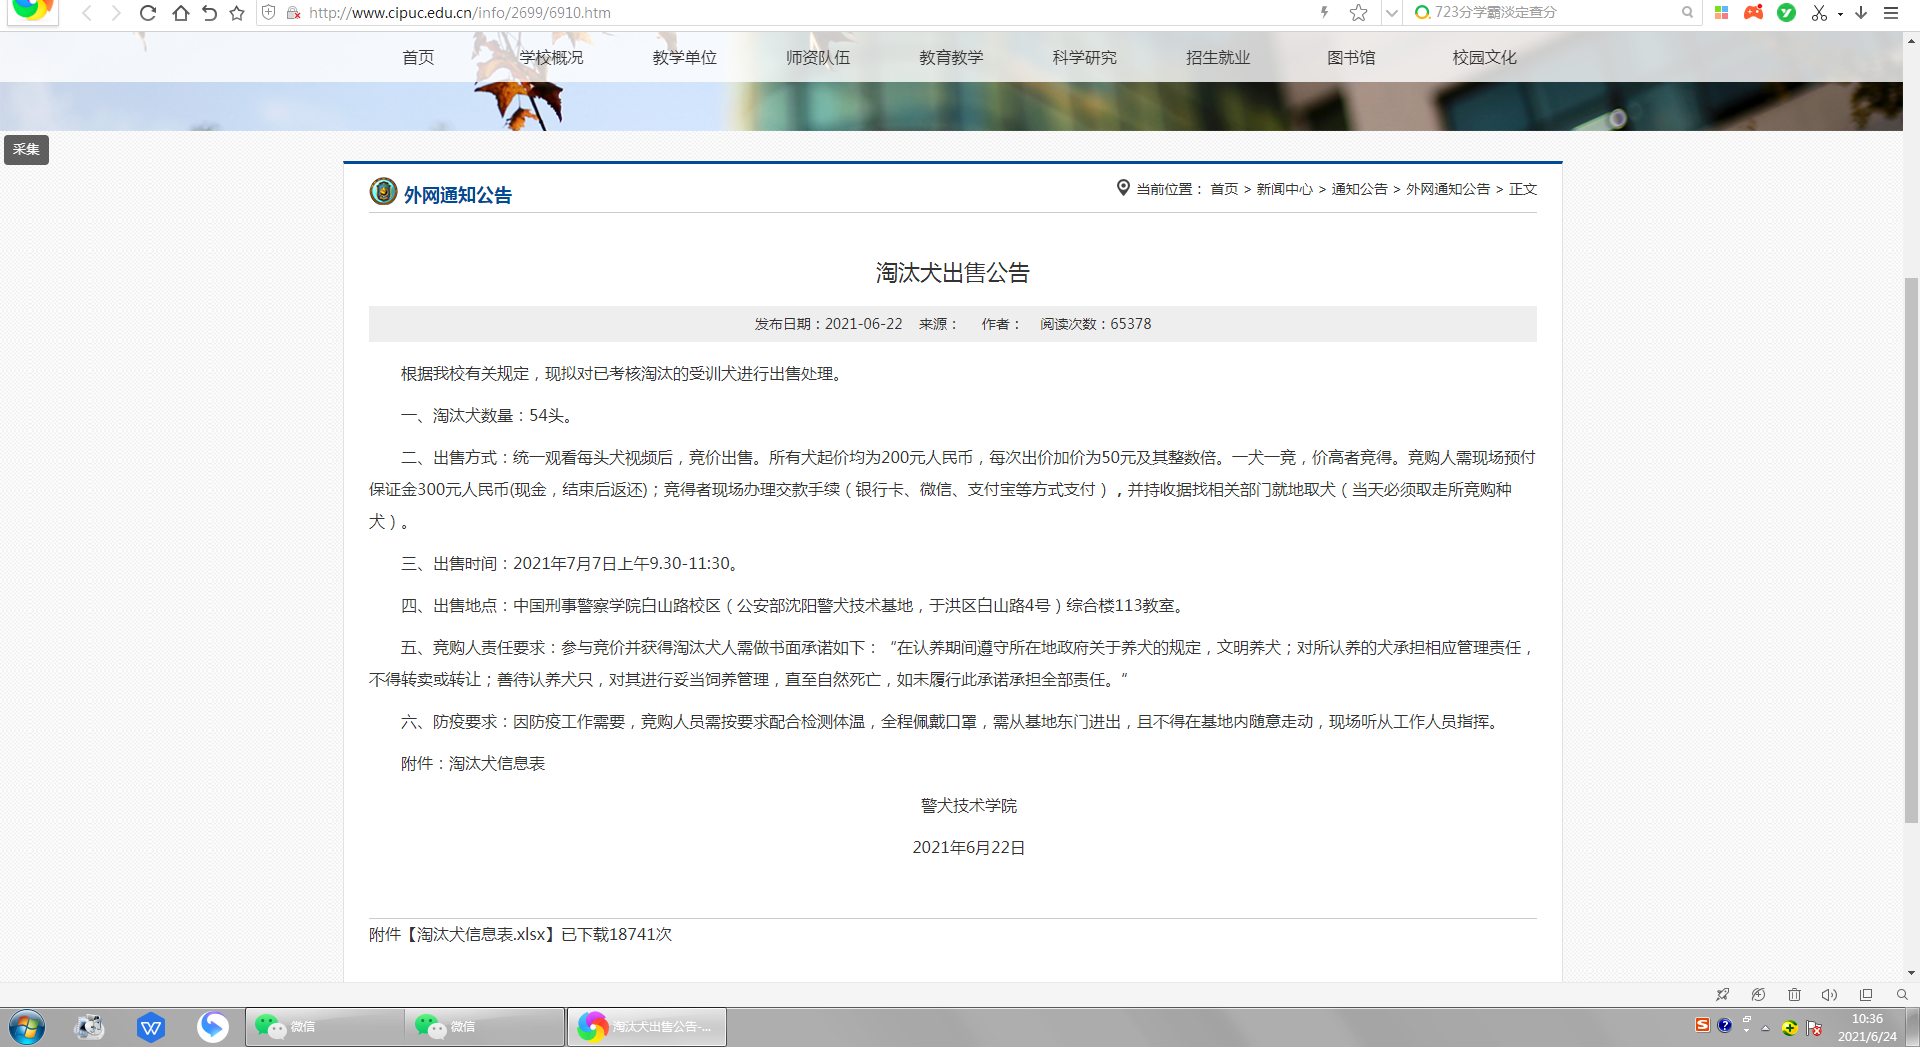Viewport: 1920px width, 1047px height.
Task: Expand the screenshot tool dropdown arrow
Action: (x=1840, y=14)
